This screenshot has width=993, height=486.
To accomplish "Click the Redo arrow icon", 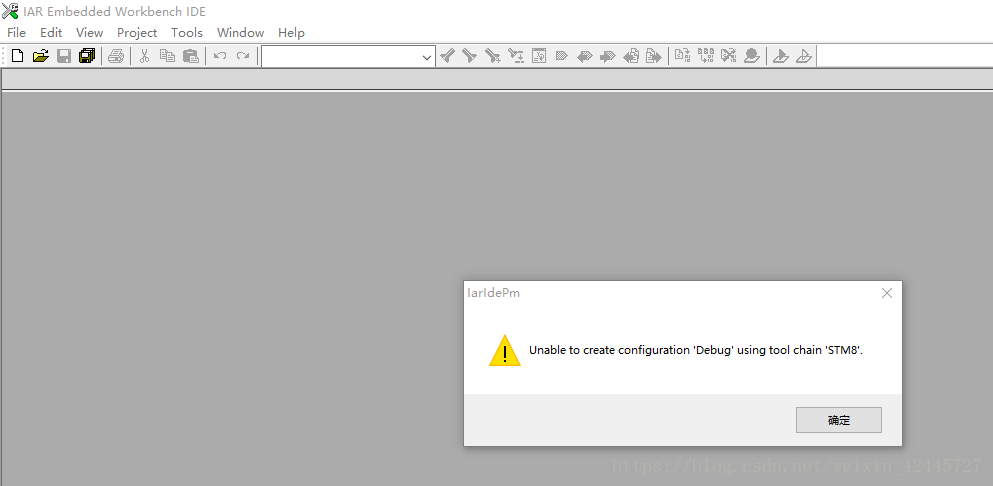I will (243, 56).
